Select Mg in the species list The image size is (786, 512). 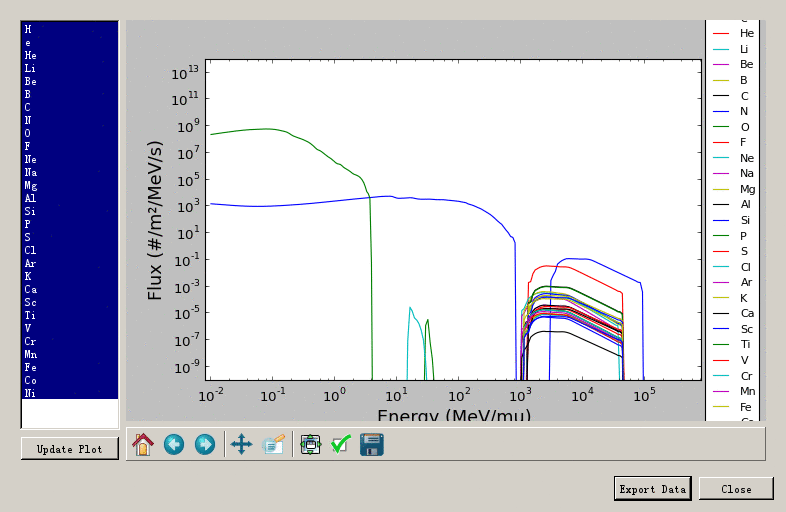point(70,186)
